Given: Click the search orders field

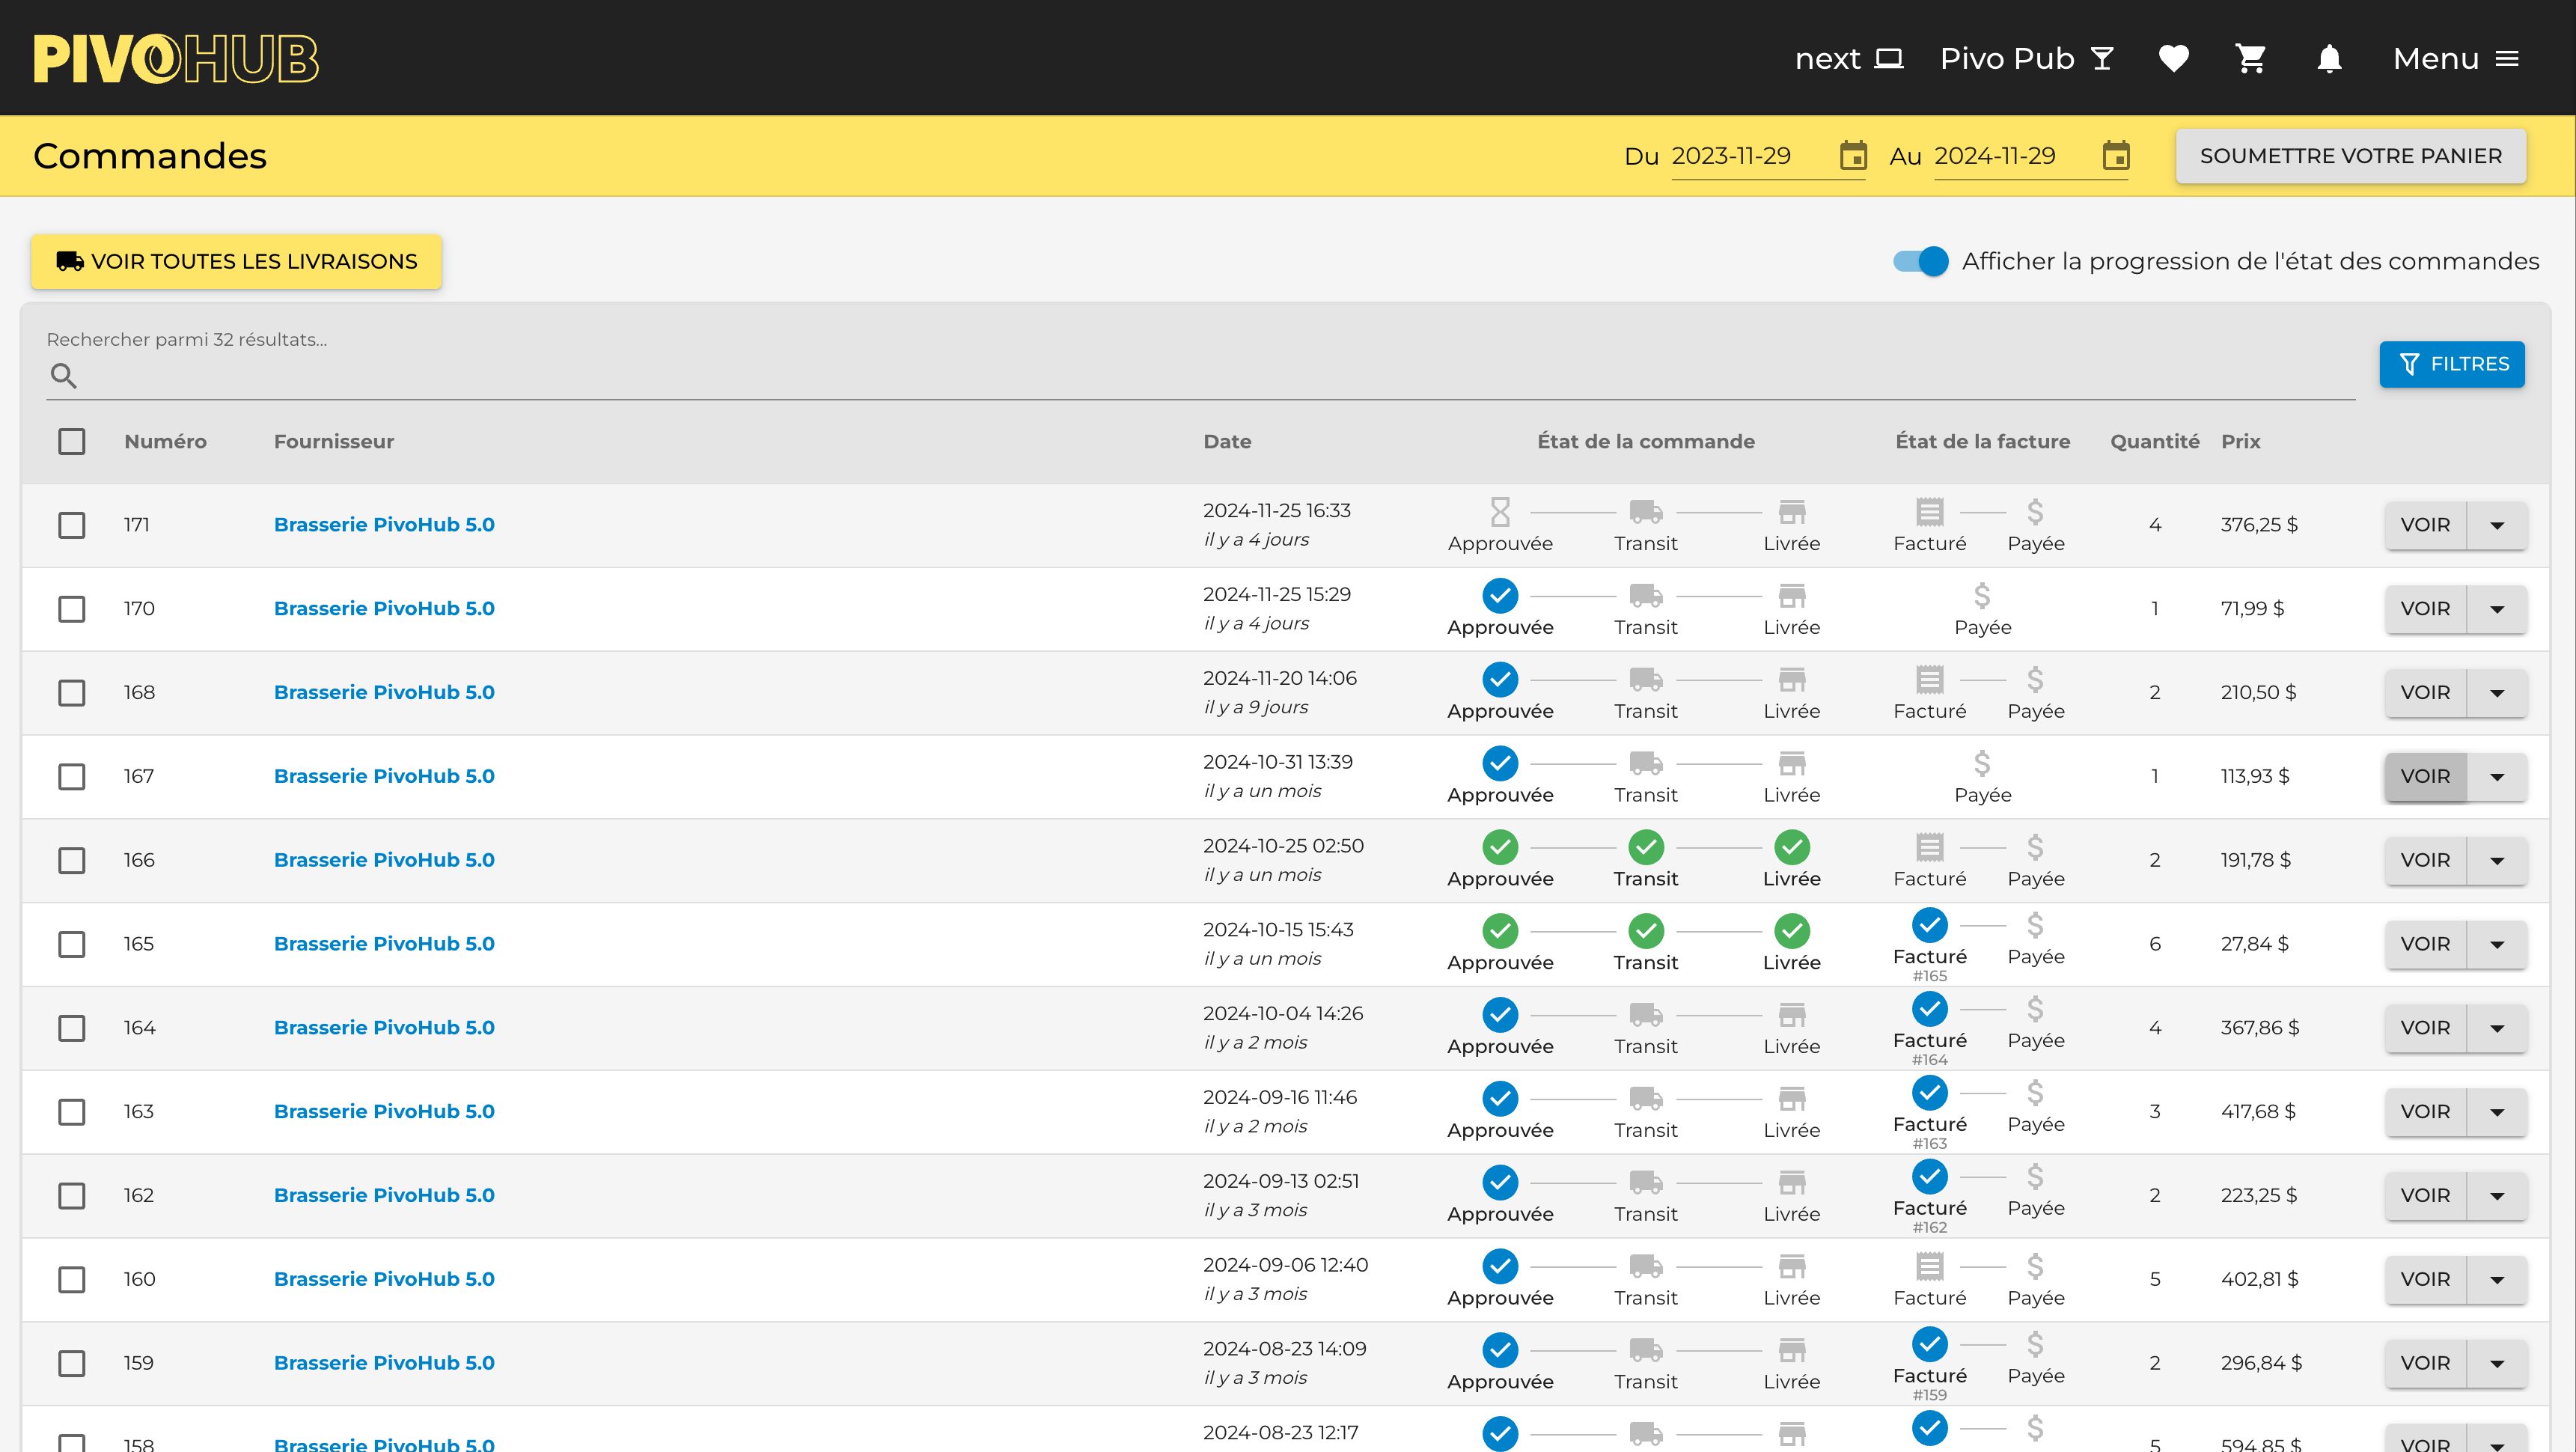Looking at the screenshot, I should 1200,376.
